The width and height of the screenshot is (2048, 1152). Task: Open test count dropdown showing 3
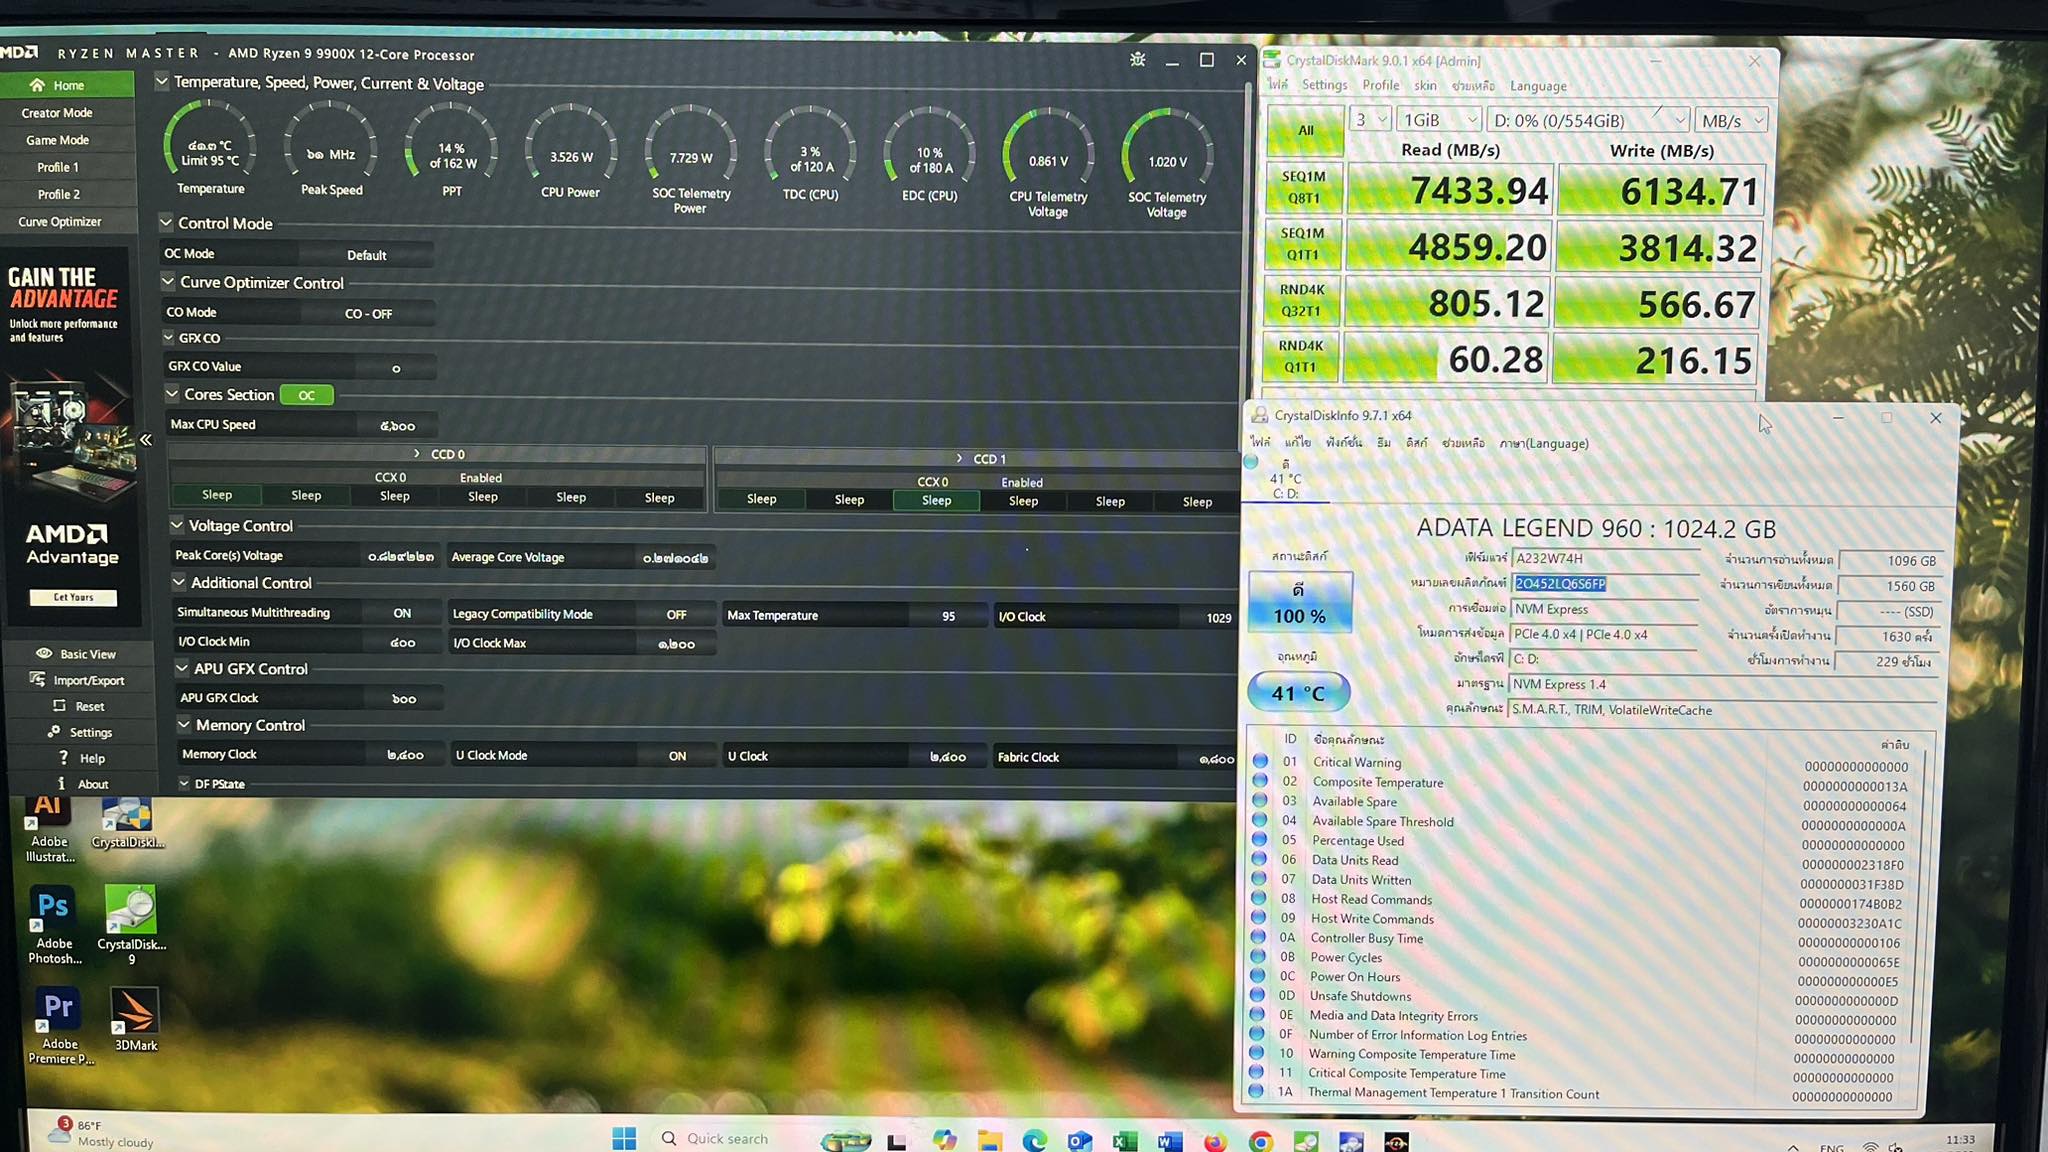click(x=1371, y=120)
